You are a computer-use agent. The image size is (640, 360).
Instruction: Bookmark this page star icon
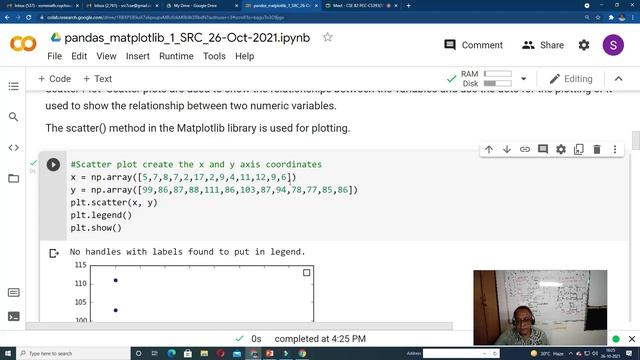point(598,18)
